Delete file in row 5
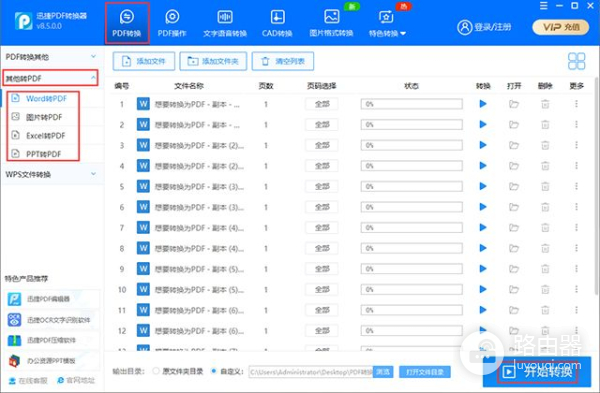The height and width of the screenshot is (393, 600). coord(545,186)
